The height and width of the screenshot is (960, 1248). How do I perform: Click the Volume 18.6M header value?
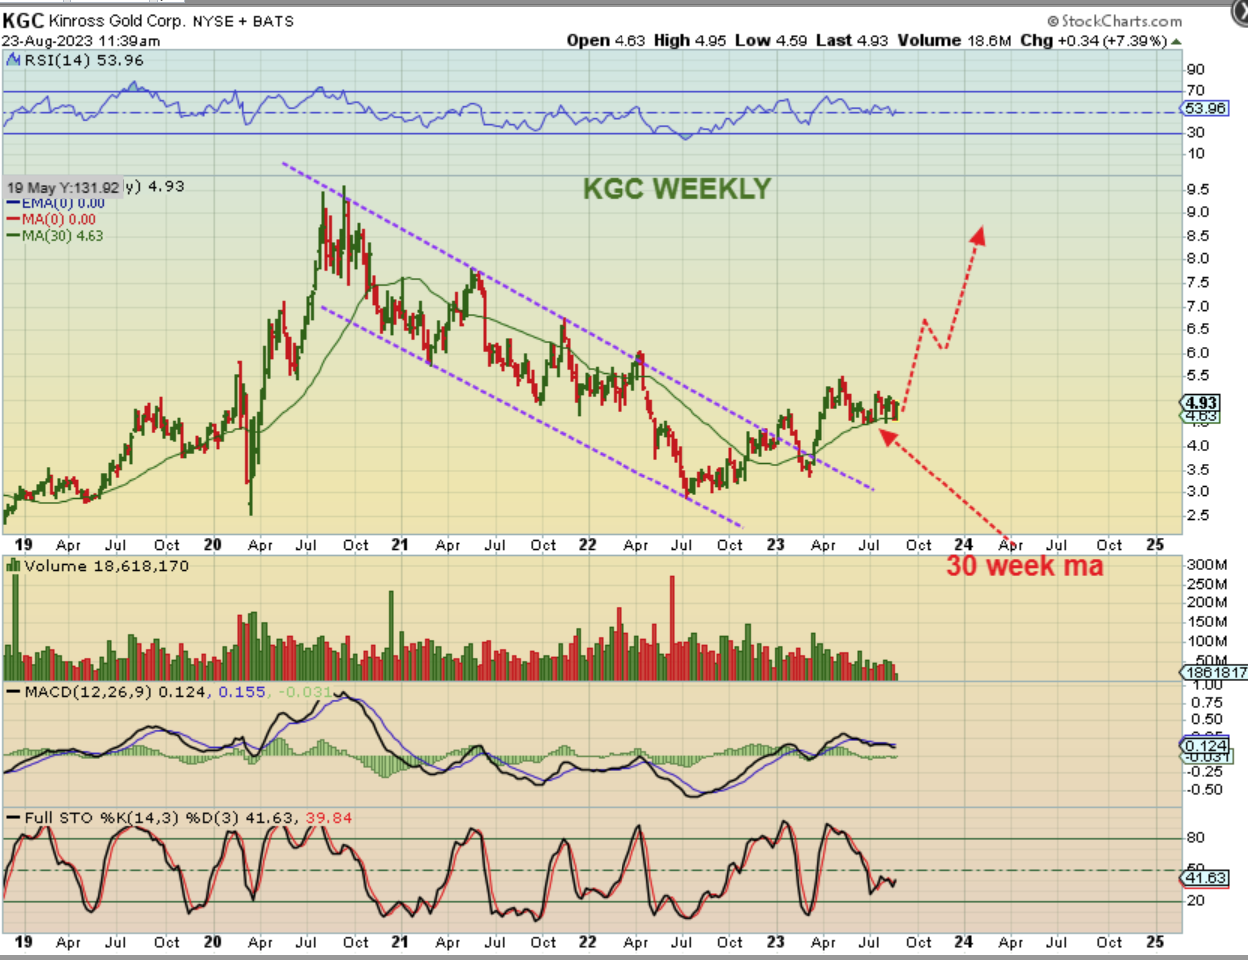954,40
